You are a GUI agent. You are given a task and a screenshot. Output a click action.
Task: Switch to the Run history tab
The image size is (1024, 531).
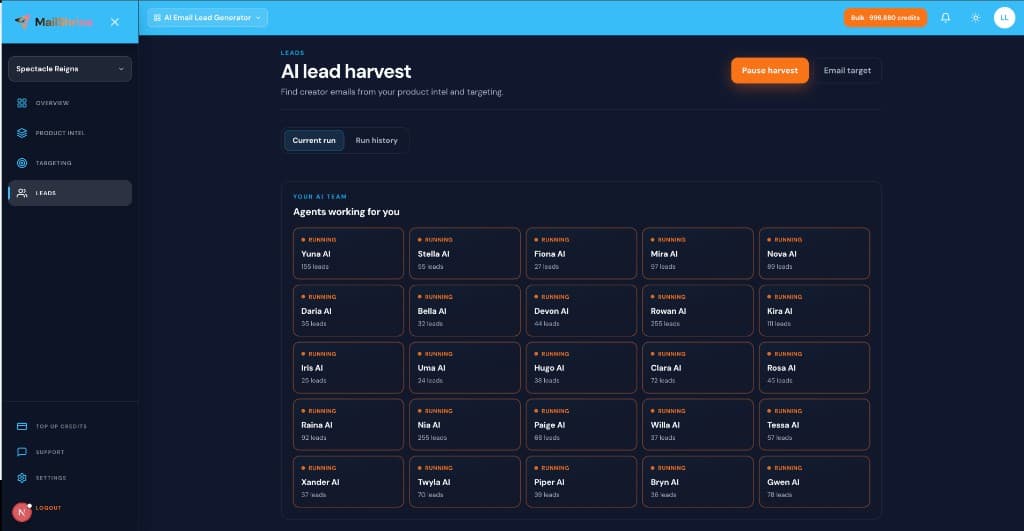pyautogui.click(x=376, y=140)
